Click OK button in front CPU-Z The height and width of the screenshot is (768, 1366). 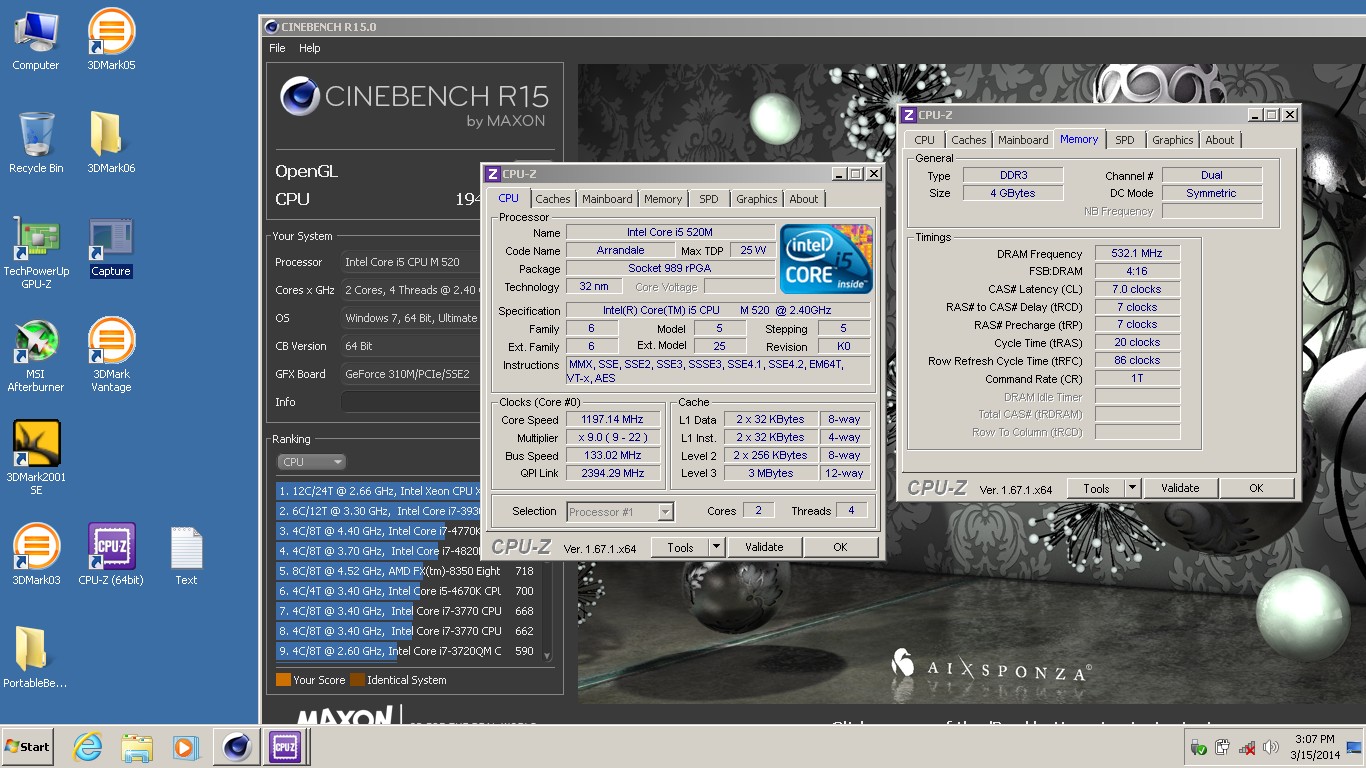(840, 547)
